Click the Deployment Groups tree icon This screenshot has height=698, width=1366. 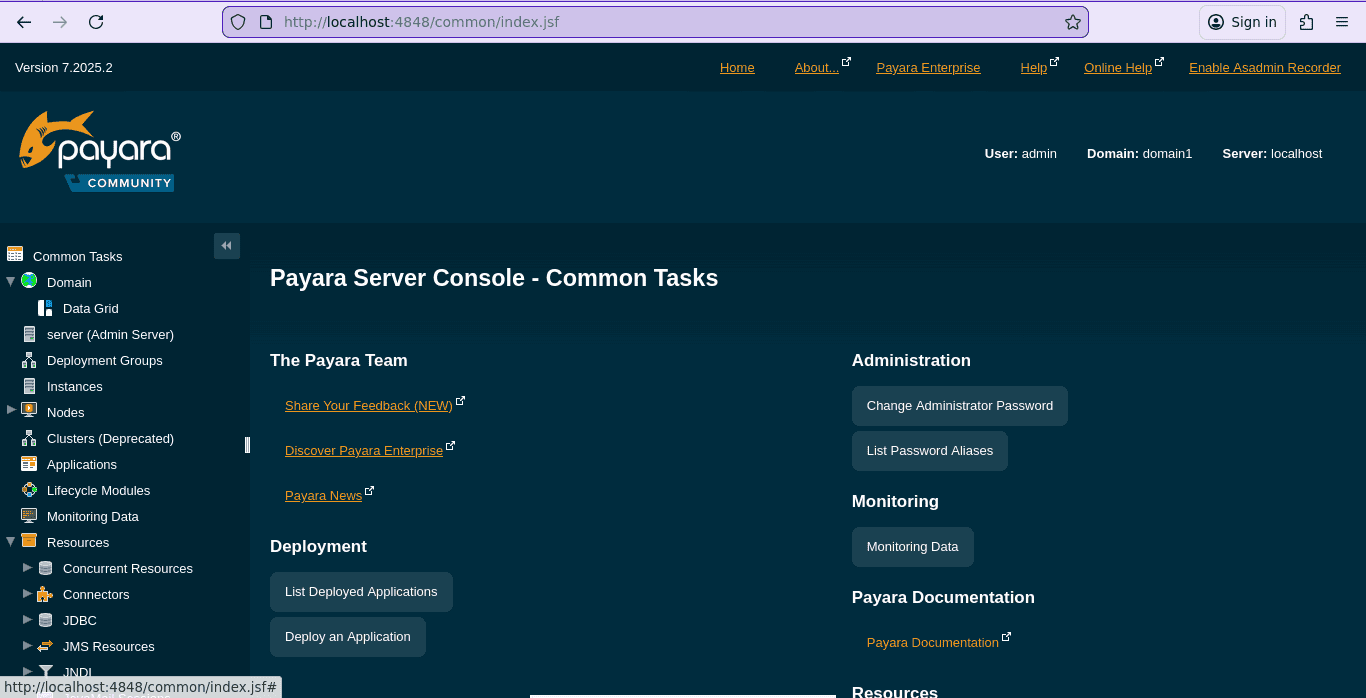pyautogui.click(x=29, y=360)
